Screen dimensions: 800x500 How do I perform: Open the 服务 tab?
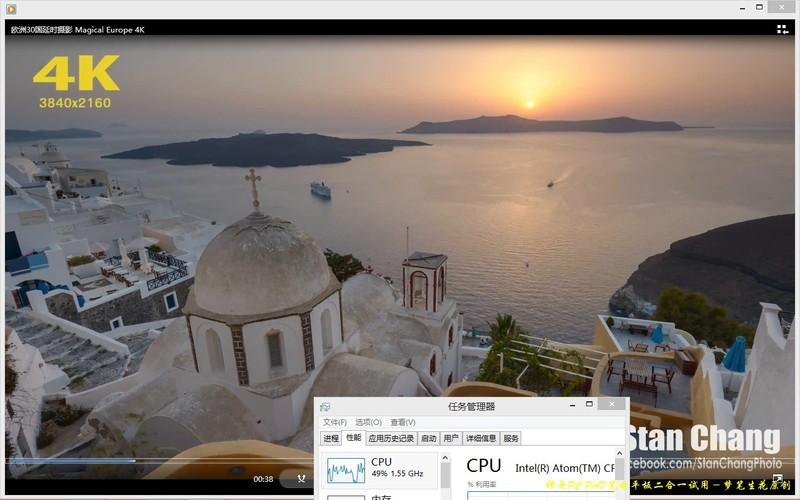click(511, 438)
